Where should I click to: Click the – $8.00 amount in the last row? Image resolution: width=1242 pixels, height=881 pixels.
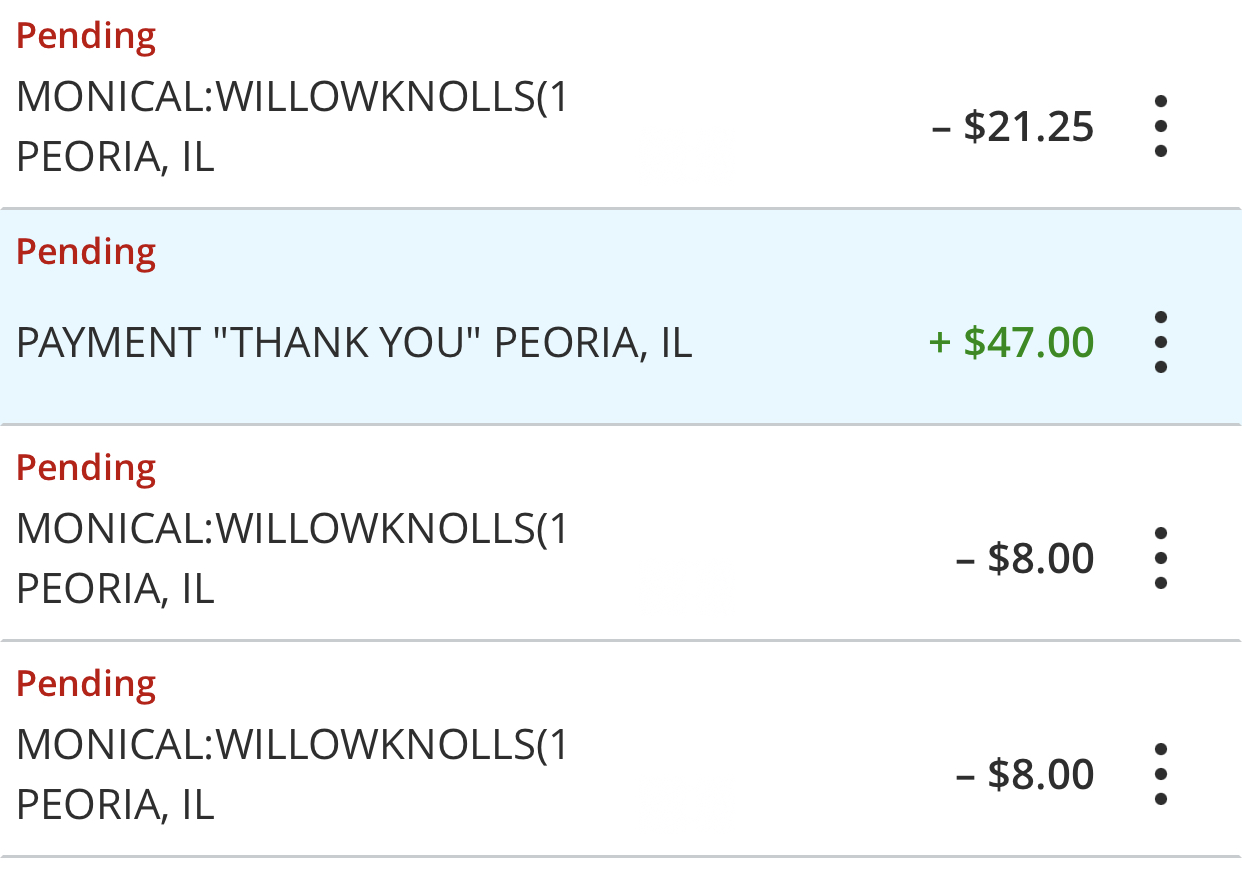(1025, 774)
